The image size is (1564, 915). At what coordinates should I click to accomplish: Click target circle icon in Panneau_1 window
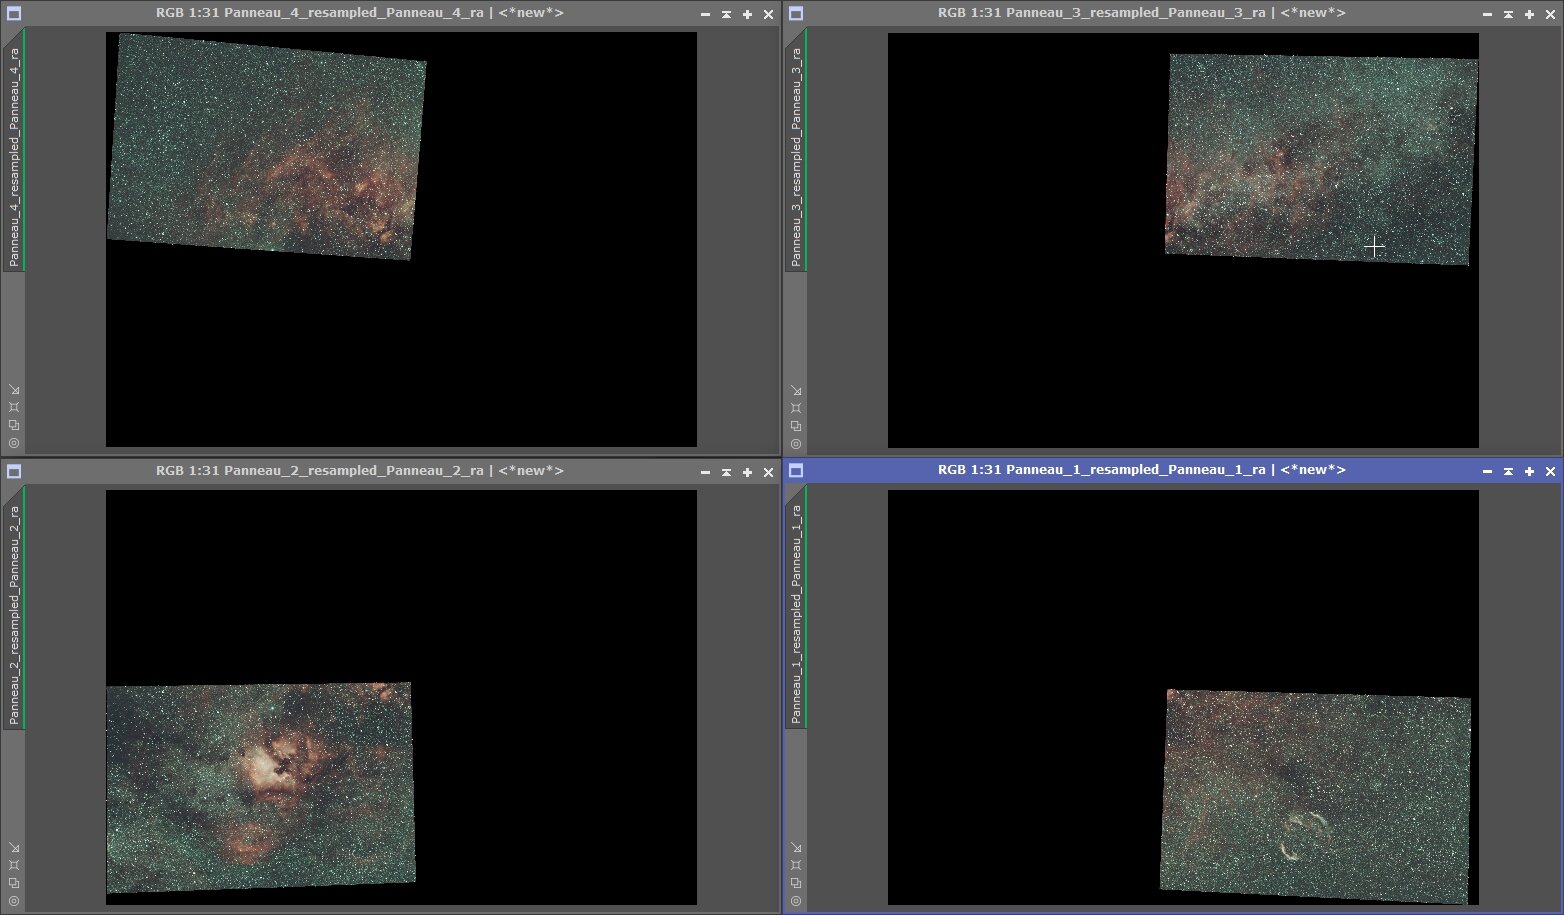[x=796, y=901]
